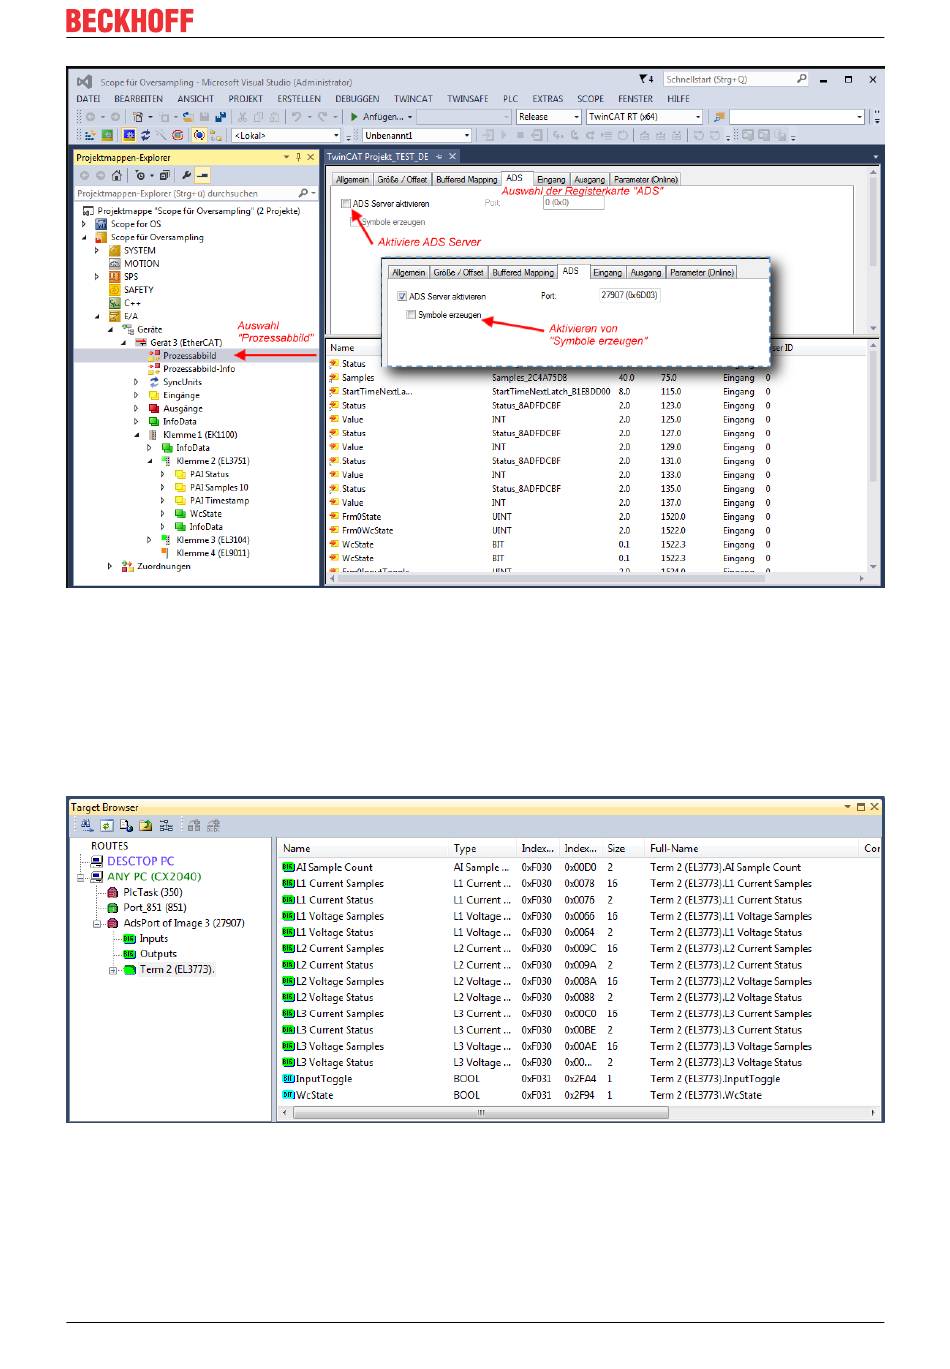Click Collapse All icon in Projektmappen-Explorer toolbar
950x1369 pixels.
165,175
